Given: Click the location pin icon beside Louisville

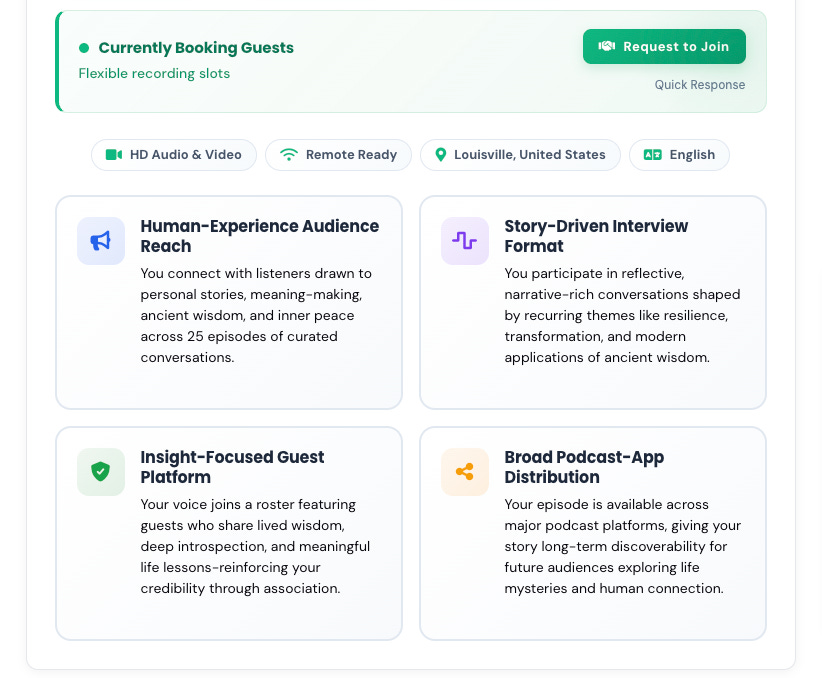Looking at the screenshot, I should point(441,155).
